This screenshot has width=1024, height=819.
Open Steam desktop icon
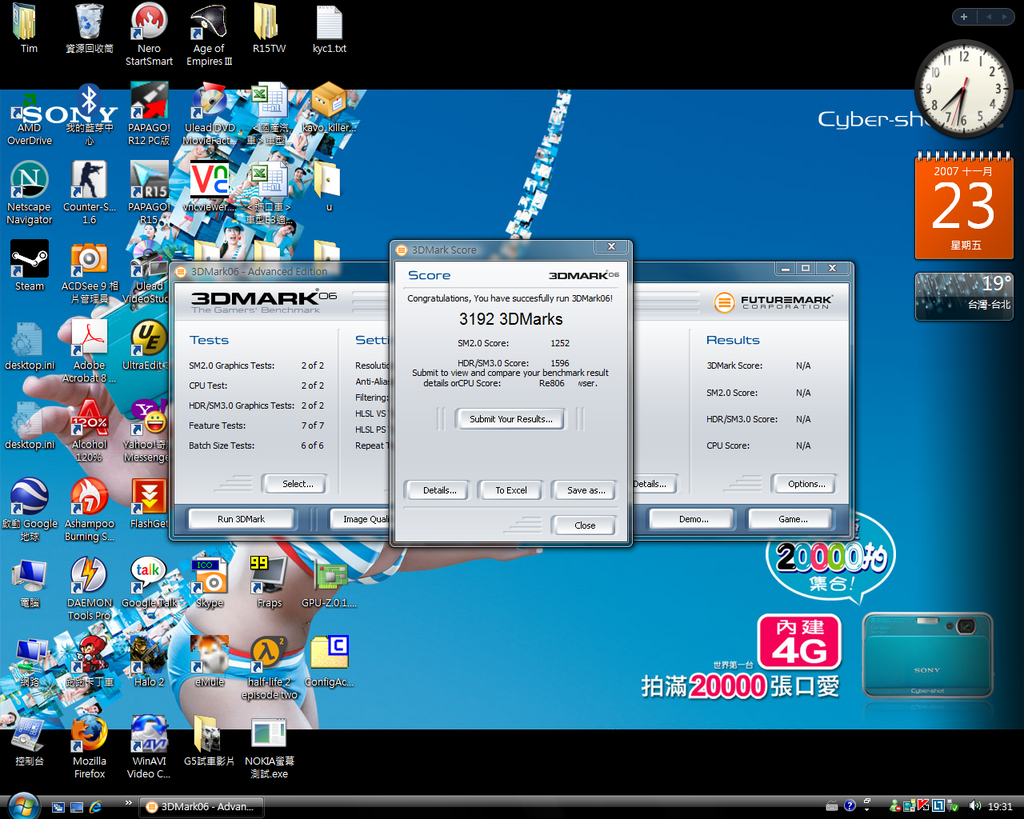pyautogui.click(x=29, y=266)
